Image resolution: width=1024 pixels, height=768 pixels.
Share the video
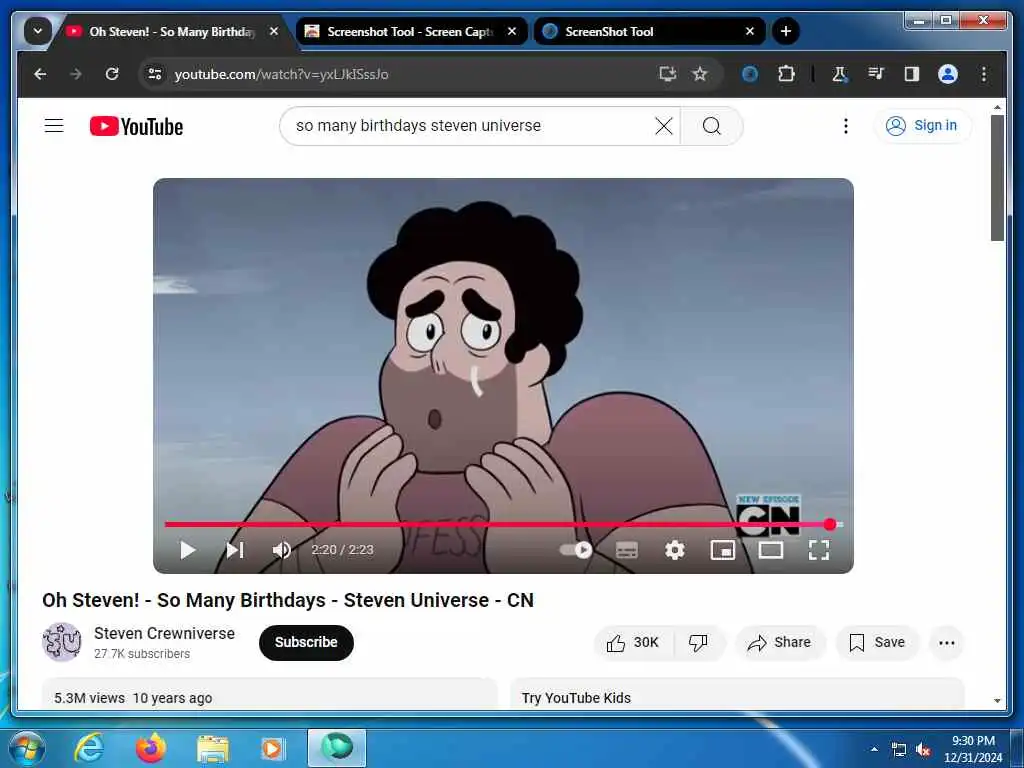click(x=780, y=643)
